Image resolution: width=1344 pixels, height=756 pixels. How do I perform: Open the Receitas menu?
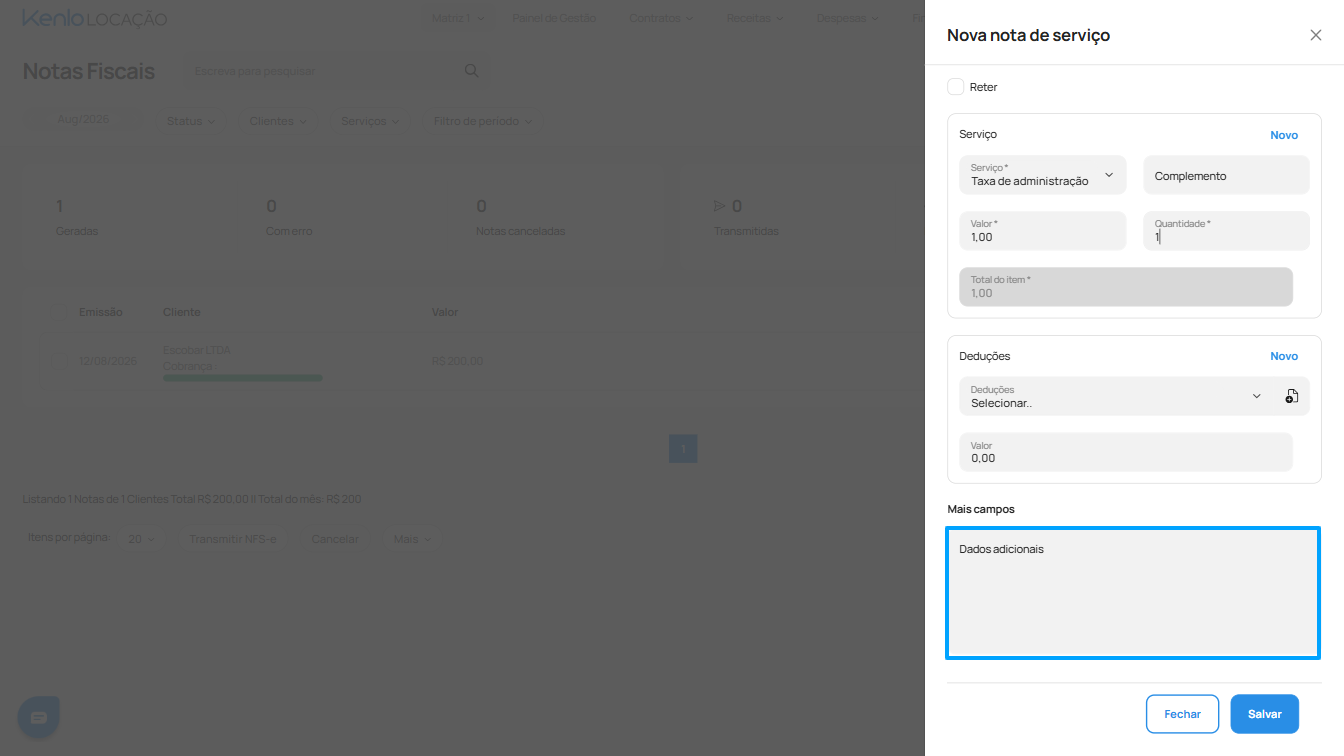click(756, 18)
